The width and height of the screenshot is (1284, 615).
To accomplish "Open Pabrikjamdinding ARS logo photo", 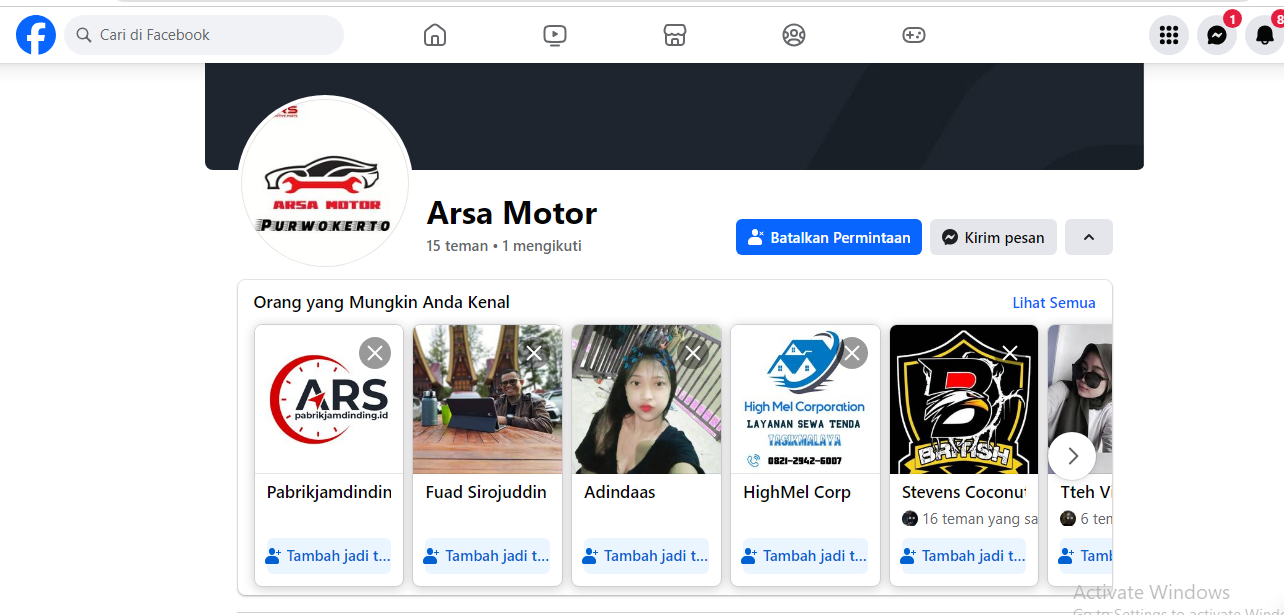I will [329, 399].
